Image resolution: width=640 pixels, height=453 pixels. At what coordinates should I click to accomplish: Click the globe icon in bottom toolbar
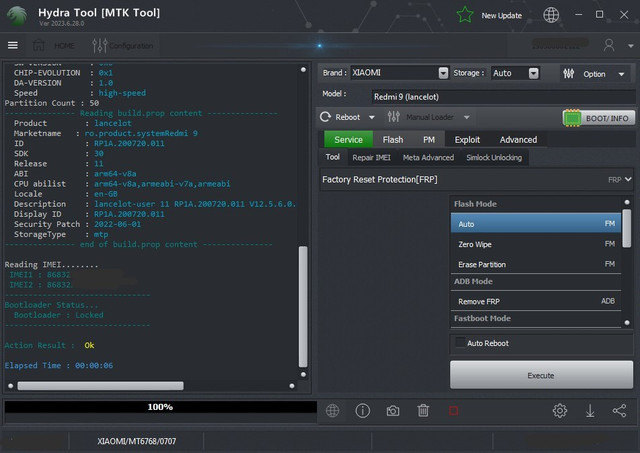coord(332,411)
